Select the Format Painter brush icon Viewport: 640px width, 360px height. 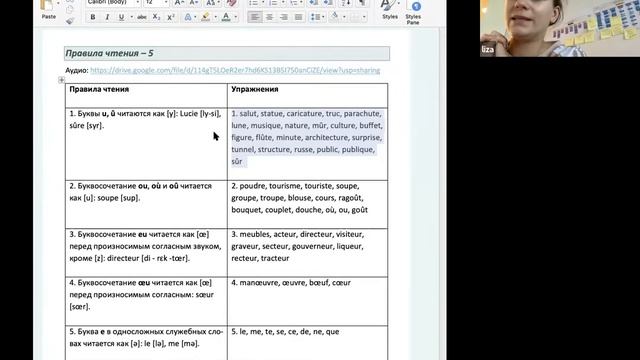click(70, 21)
